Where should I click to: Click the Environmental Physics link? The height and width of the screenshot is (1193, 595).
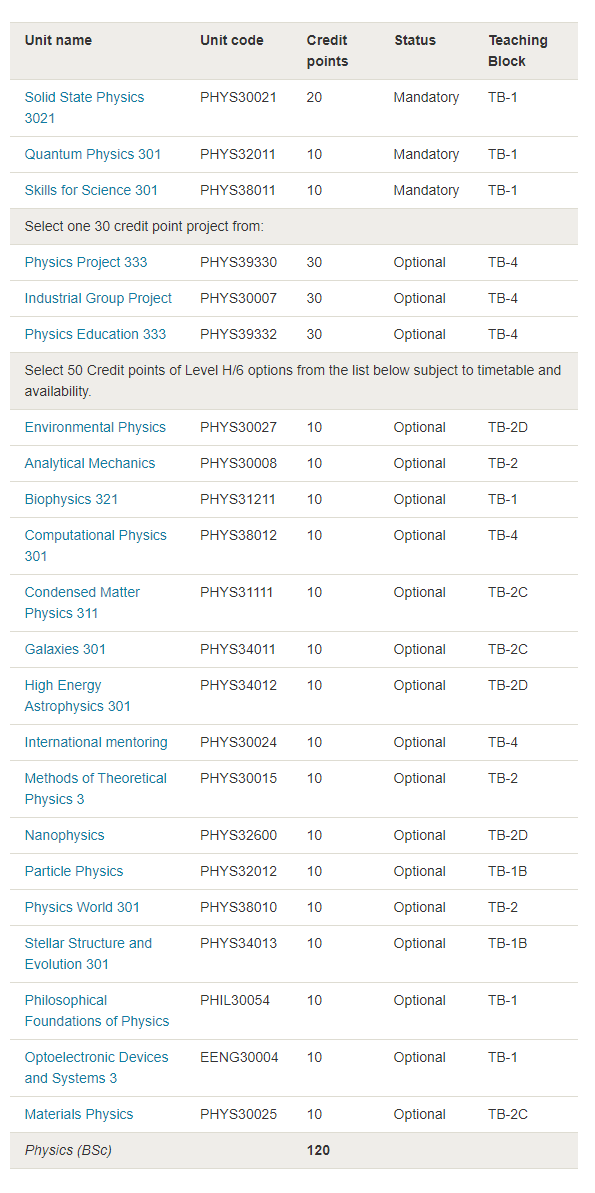(x=95, y=428)
